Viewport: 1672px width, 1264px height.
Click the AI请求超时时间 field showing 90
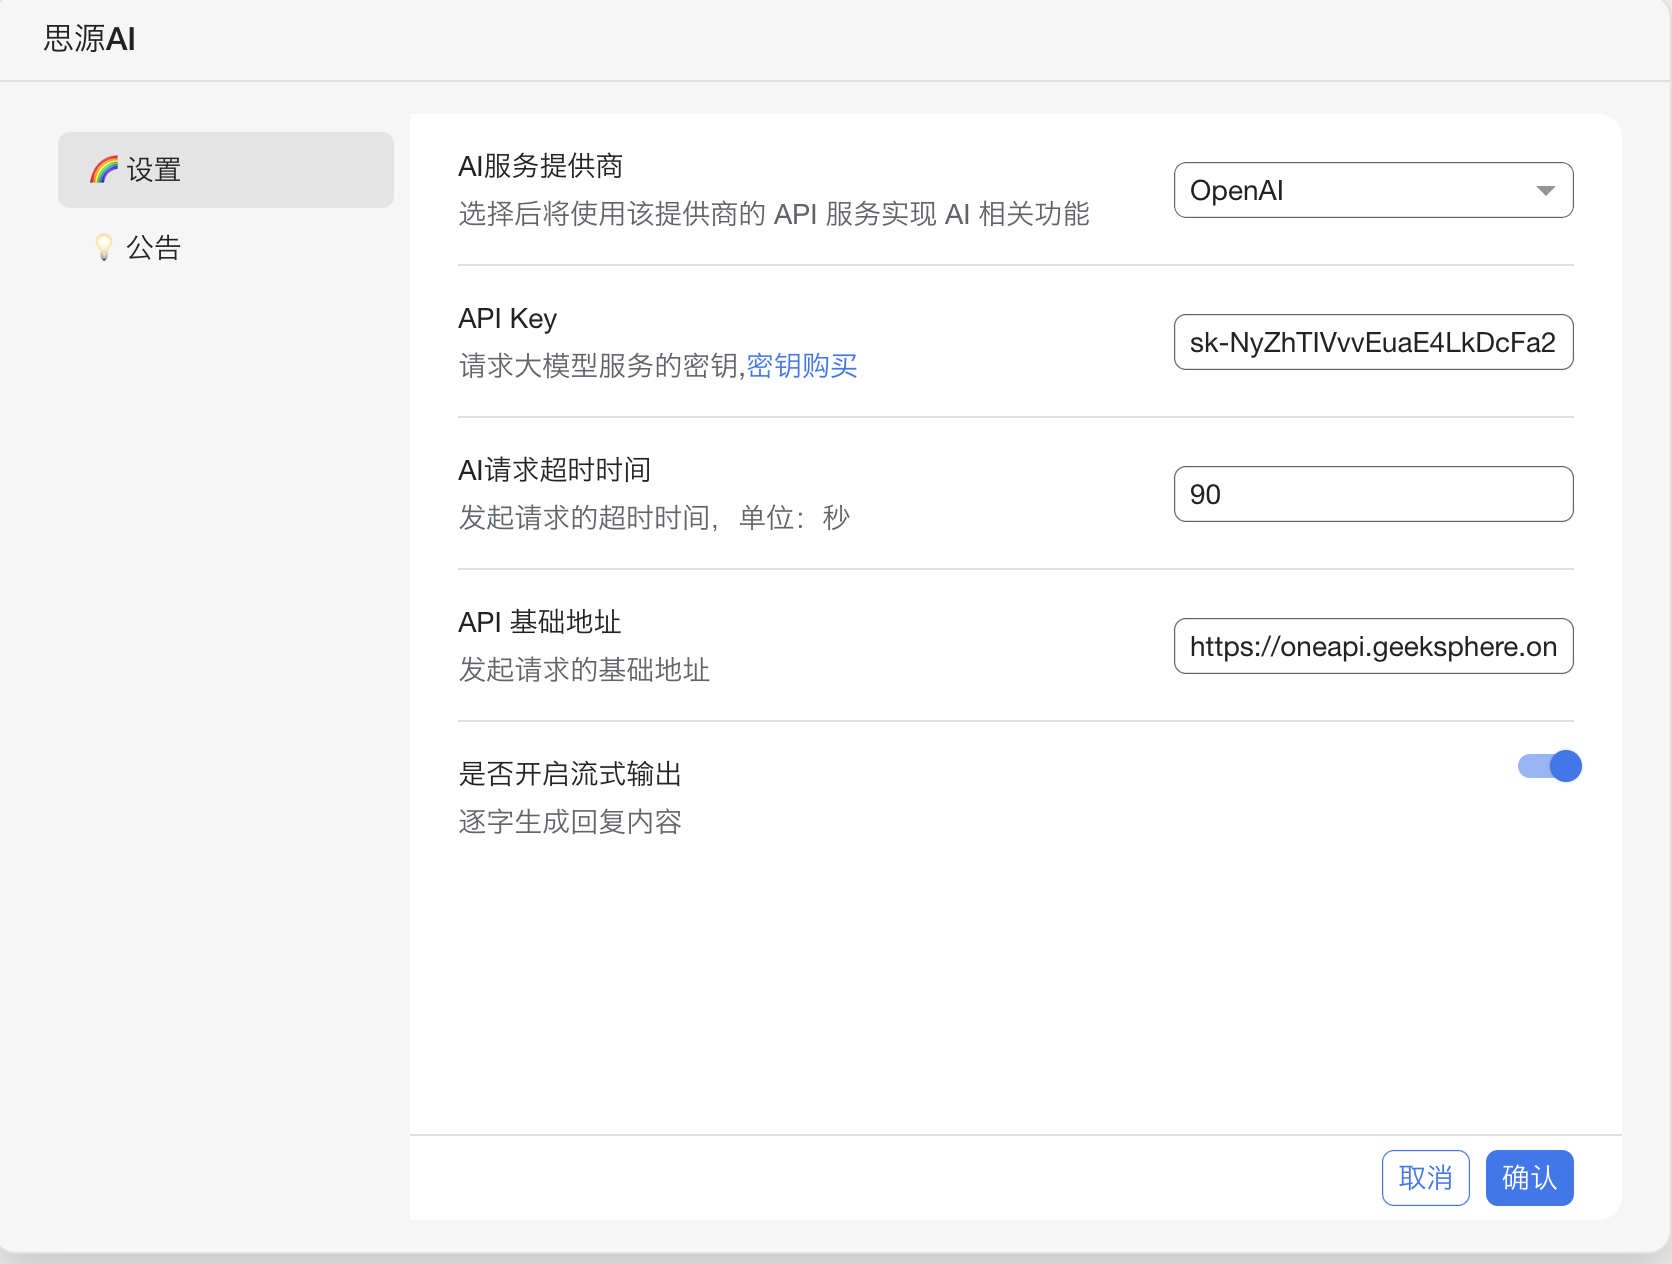pyautogui.click(x=1373, y=494)
